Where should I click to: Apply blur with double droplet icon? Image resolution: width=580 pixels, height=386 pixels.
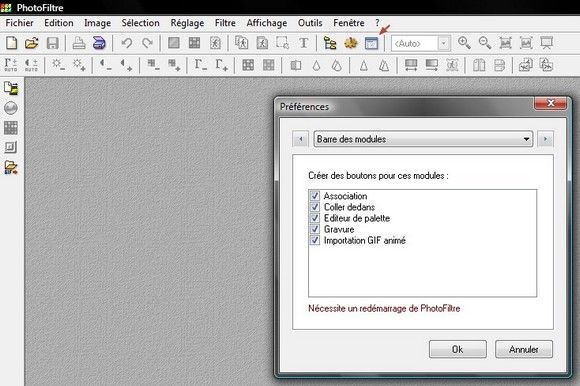[x=336, y=66]
